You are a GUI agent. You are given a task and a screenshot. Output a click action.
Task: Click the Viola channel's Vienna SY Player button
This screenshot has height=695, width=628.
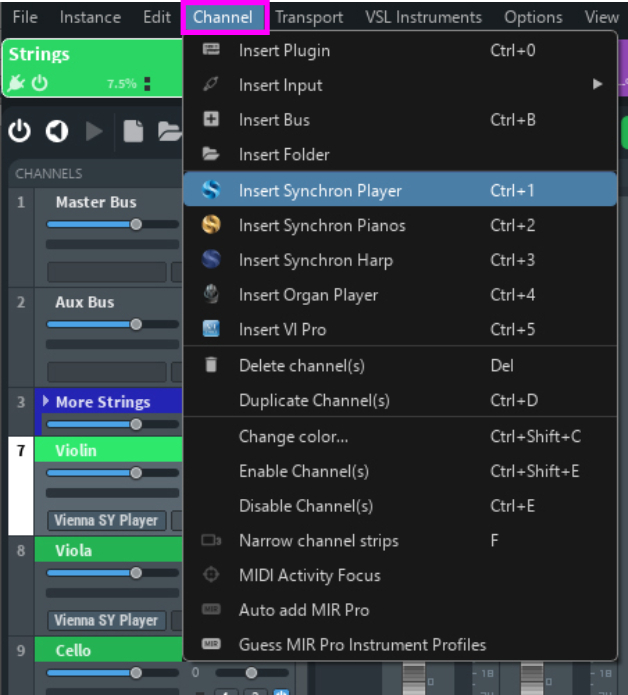pos(105,620)
